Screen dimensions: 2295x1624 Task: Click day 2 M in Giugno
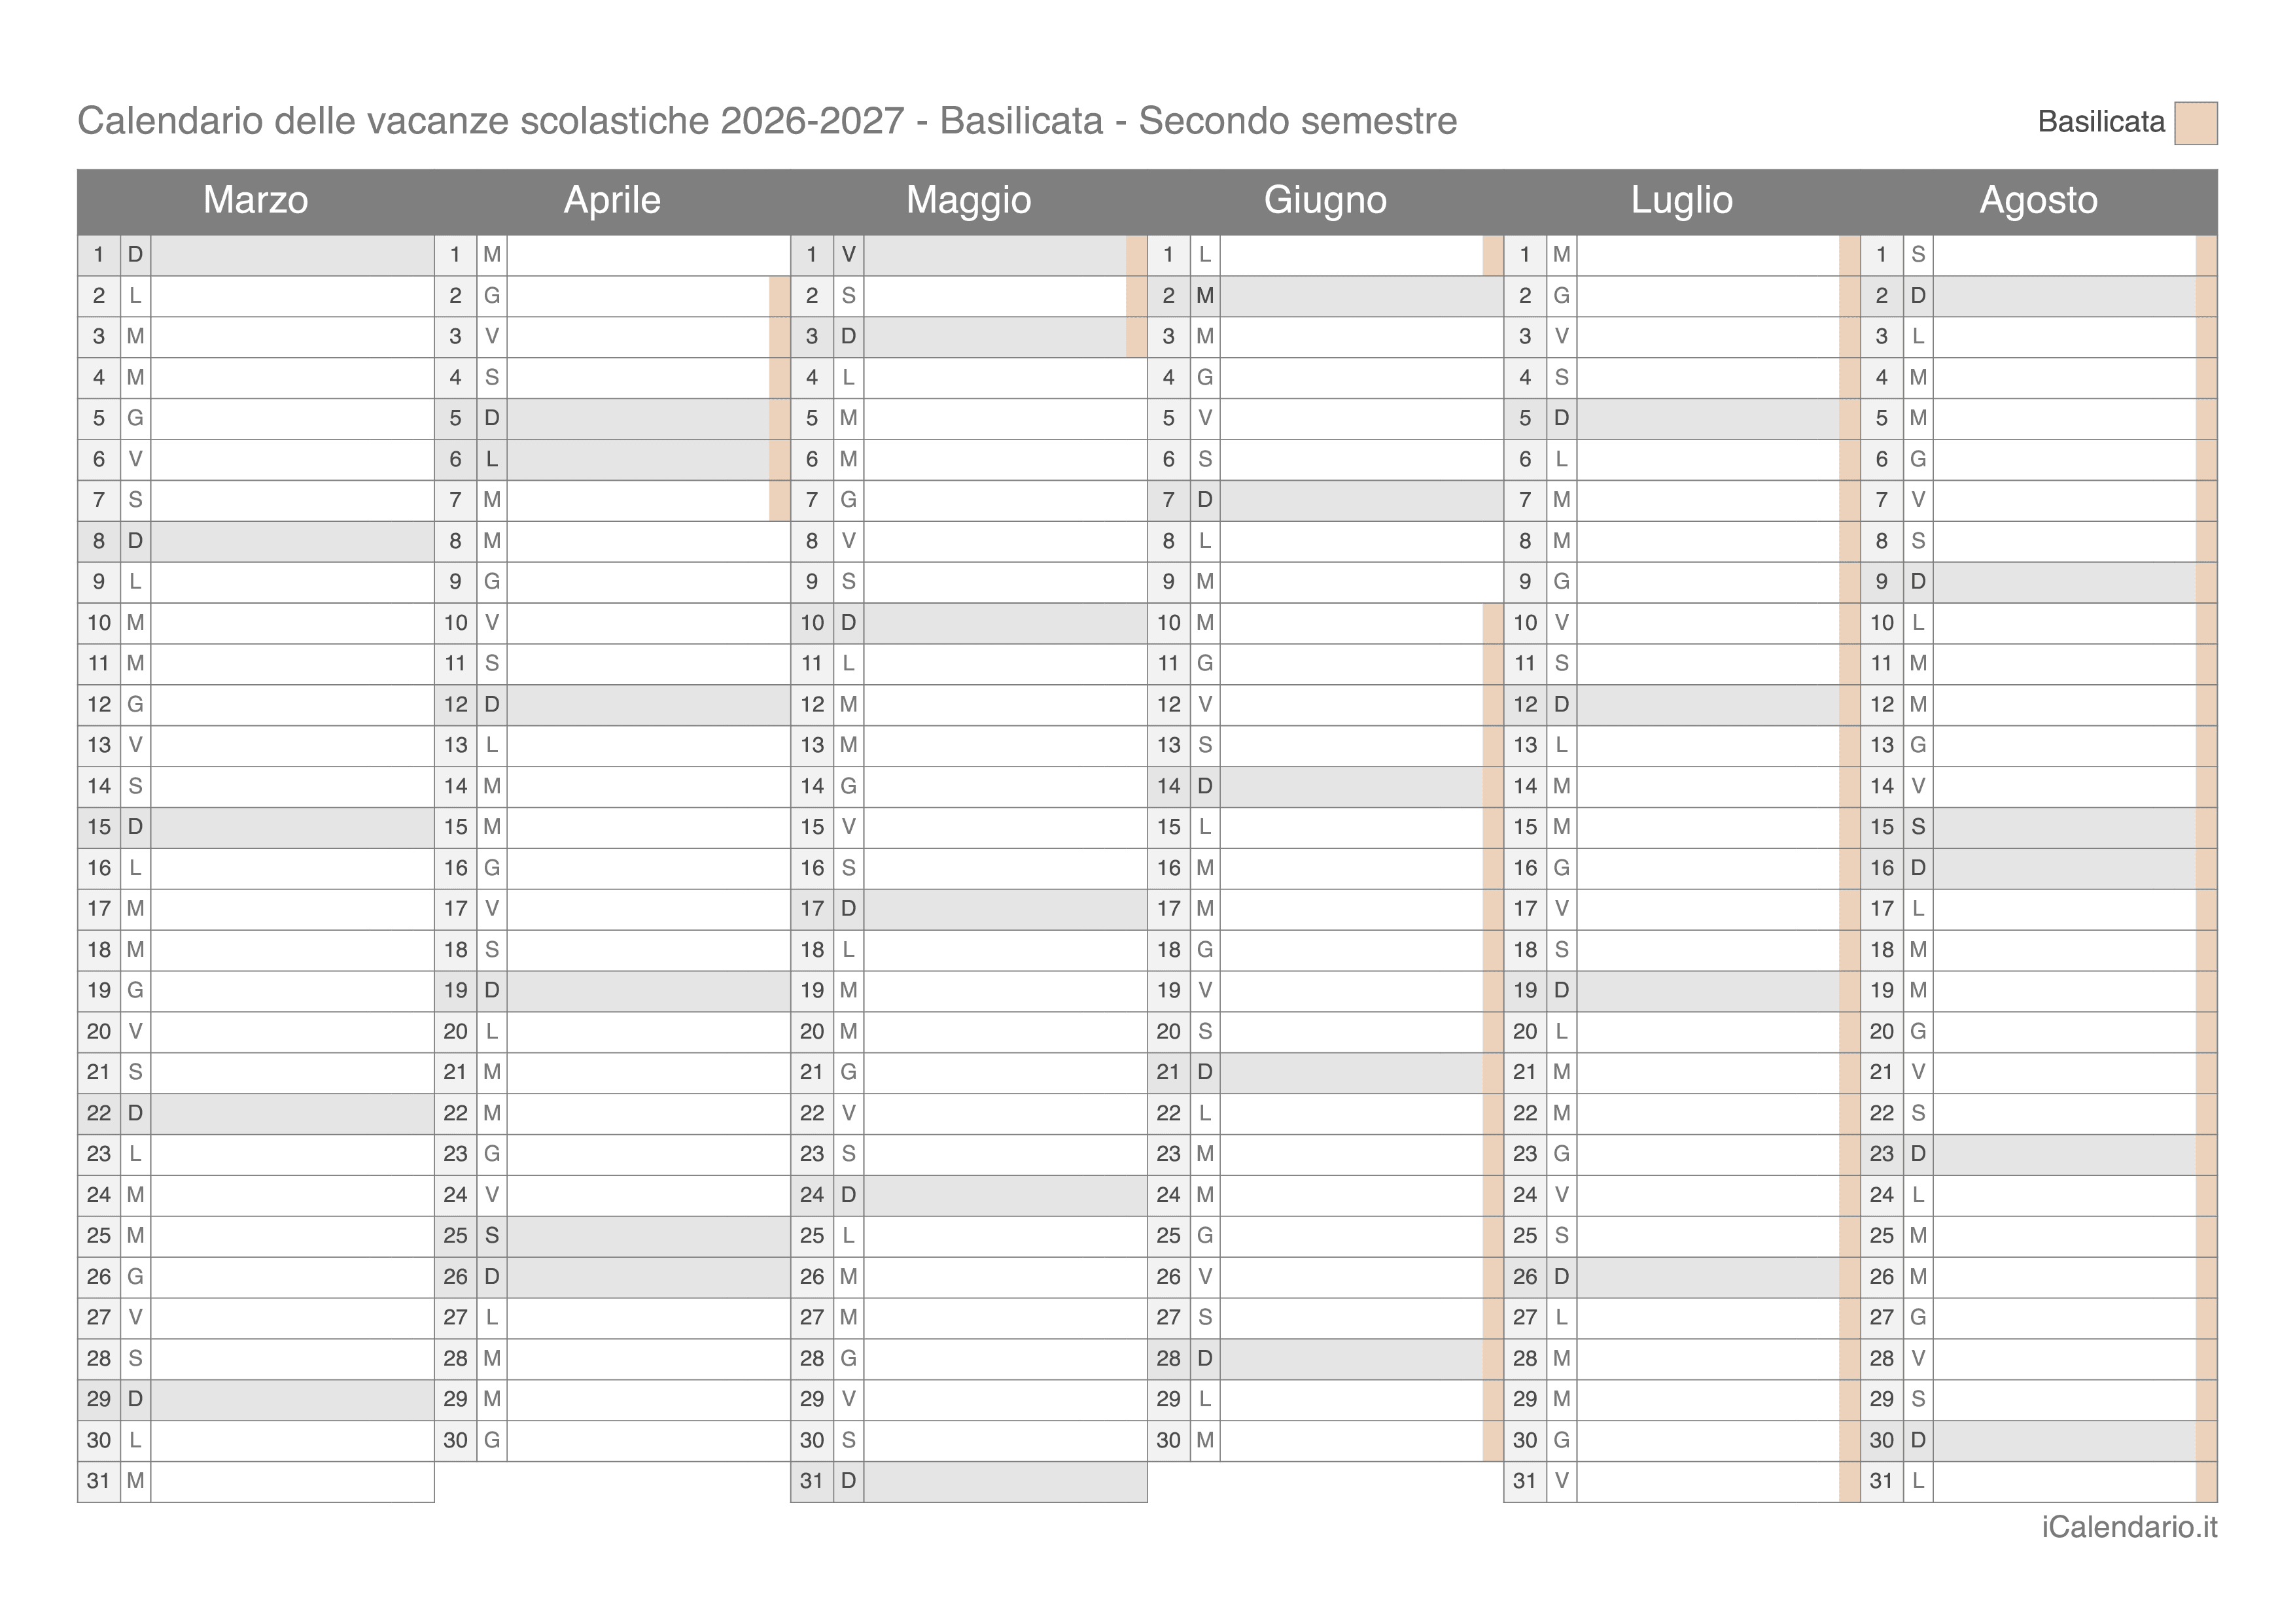pyautogui.click(x=1325, y=296)
